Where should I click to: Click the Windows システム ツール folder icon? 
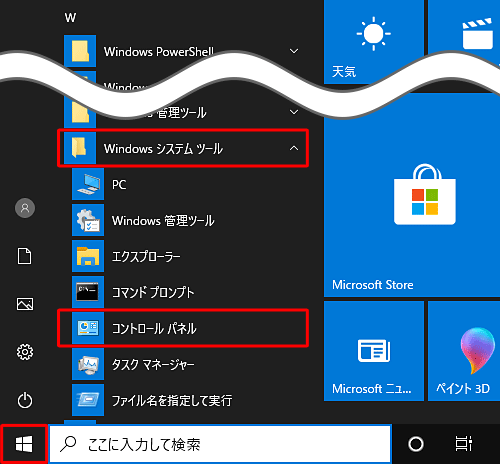click(80, 148)
